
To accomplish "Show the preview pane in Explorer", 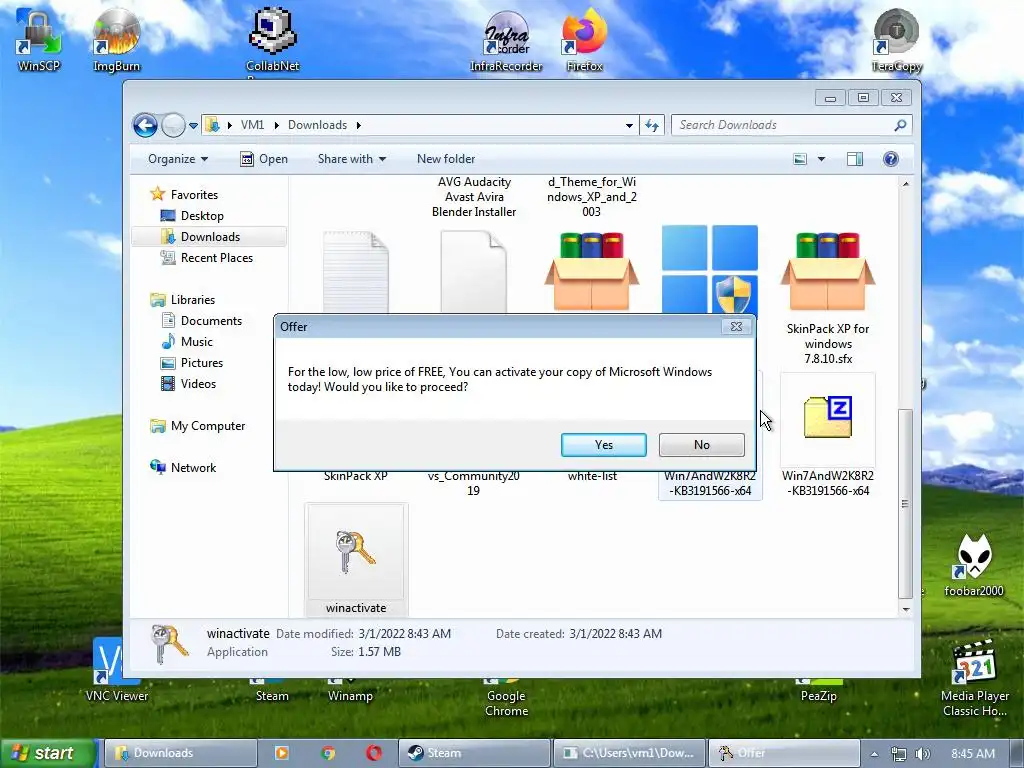I will tap(855, 159).
